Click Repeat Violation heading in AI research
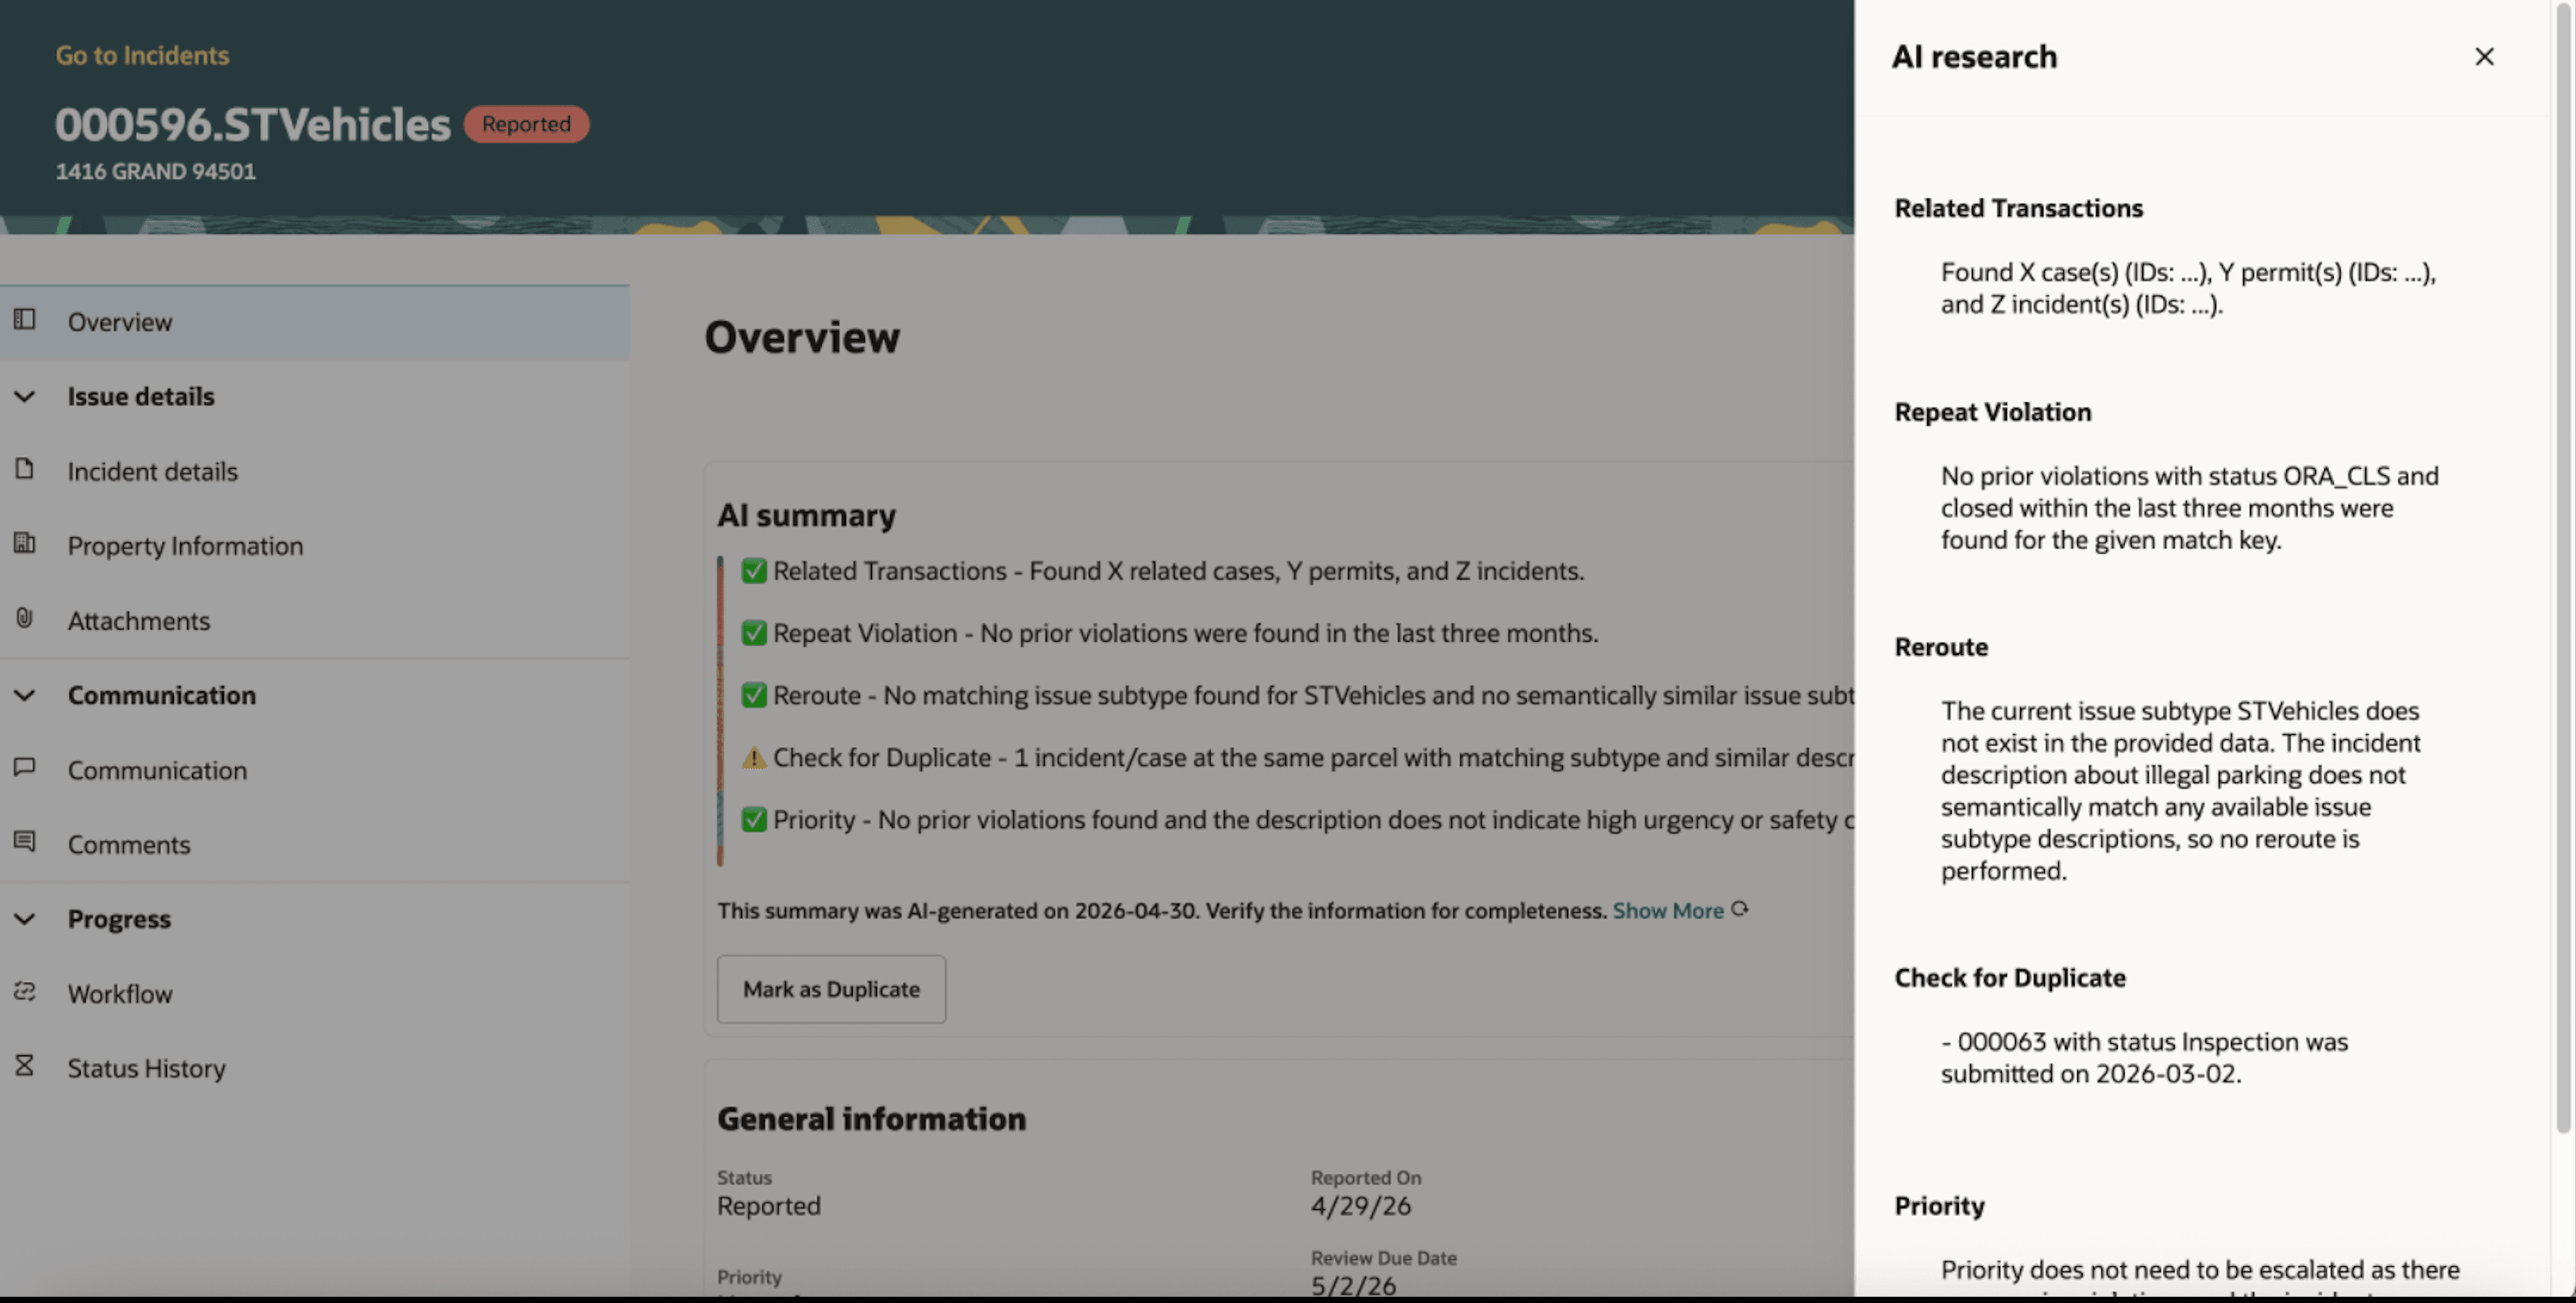 pyautogui.click(x=1992, y=412)
